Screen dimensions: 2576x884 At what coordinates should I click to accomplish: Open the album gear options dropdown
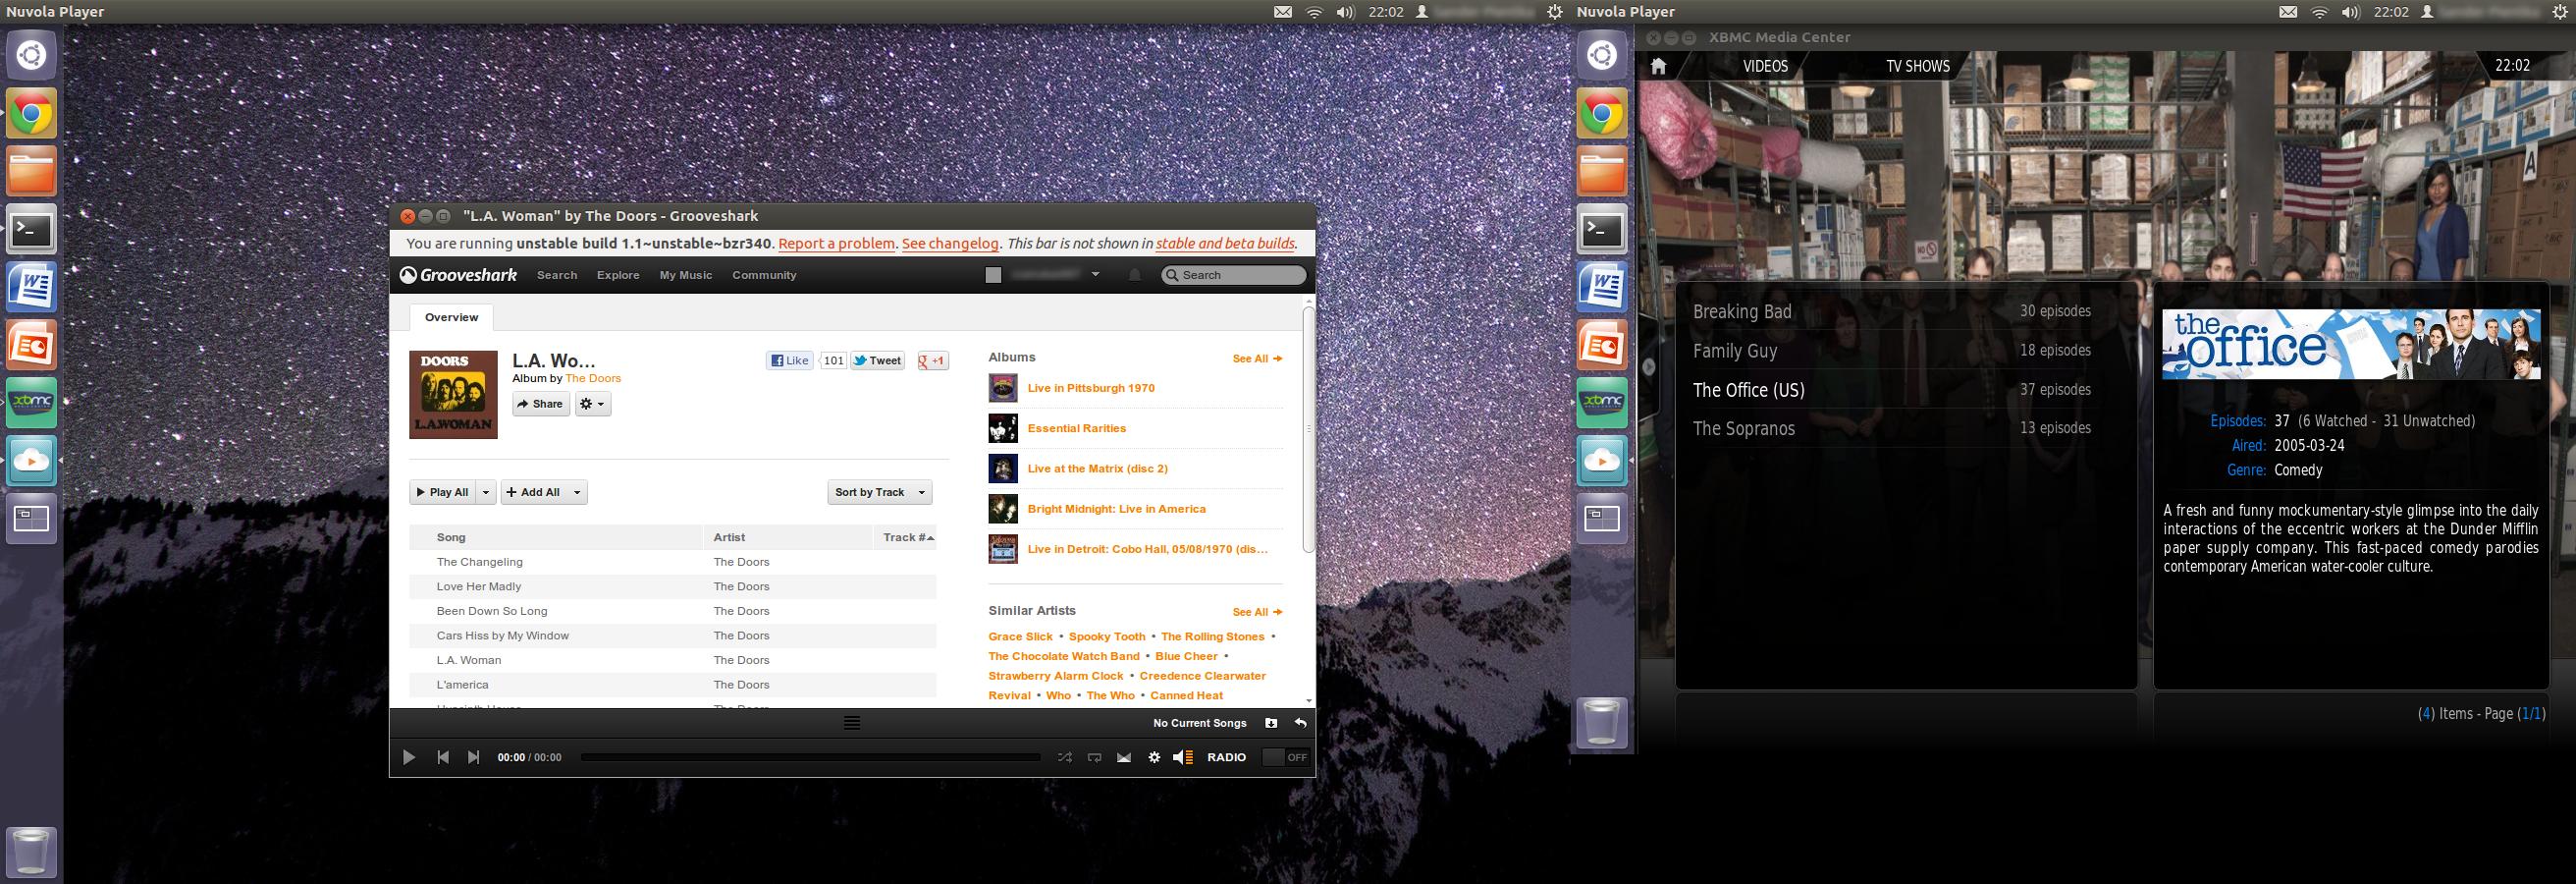[593, 404]
